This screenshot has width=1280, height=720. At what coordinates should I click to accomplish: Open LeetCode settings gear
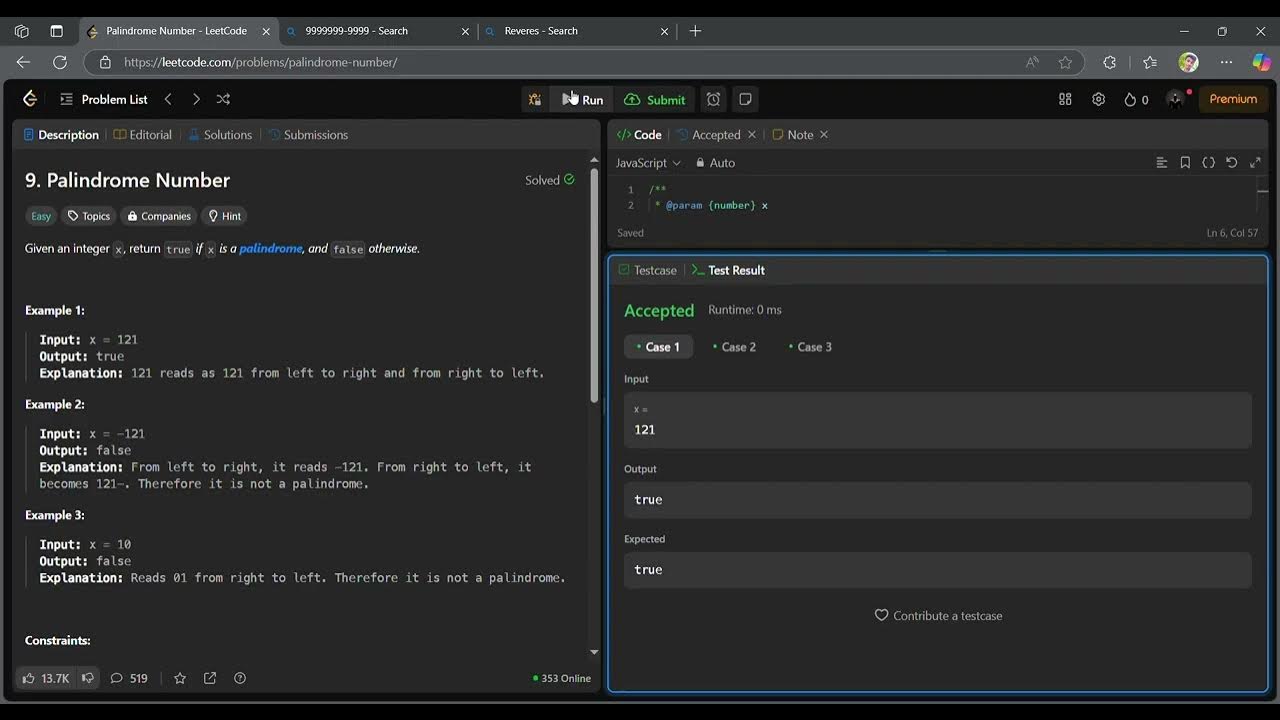click(1098, 99)
